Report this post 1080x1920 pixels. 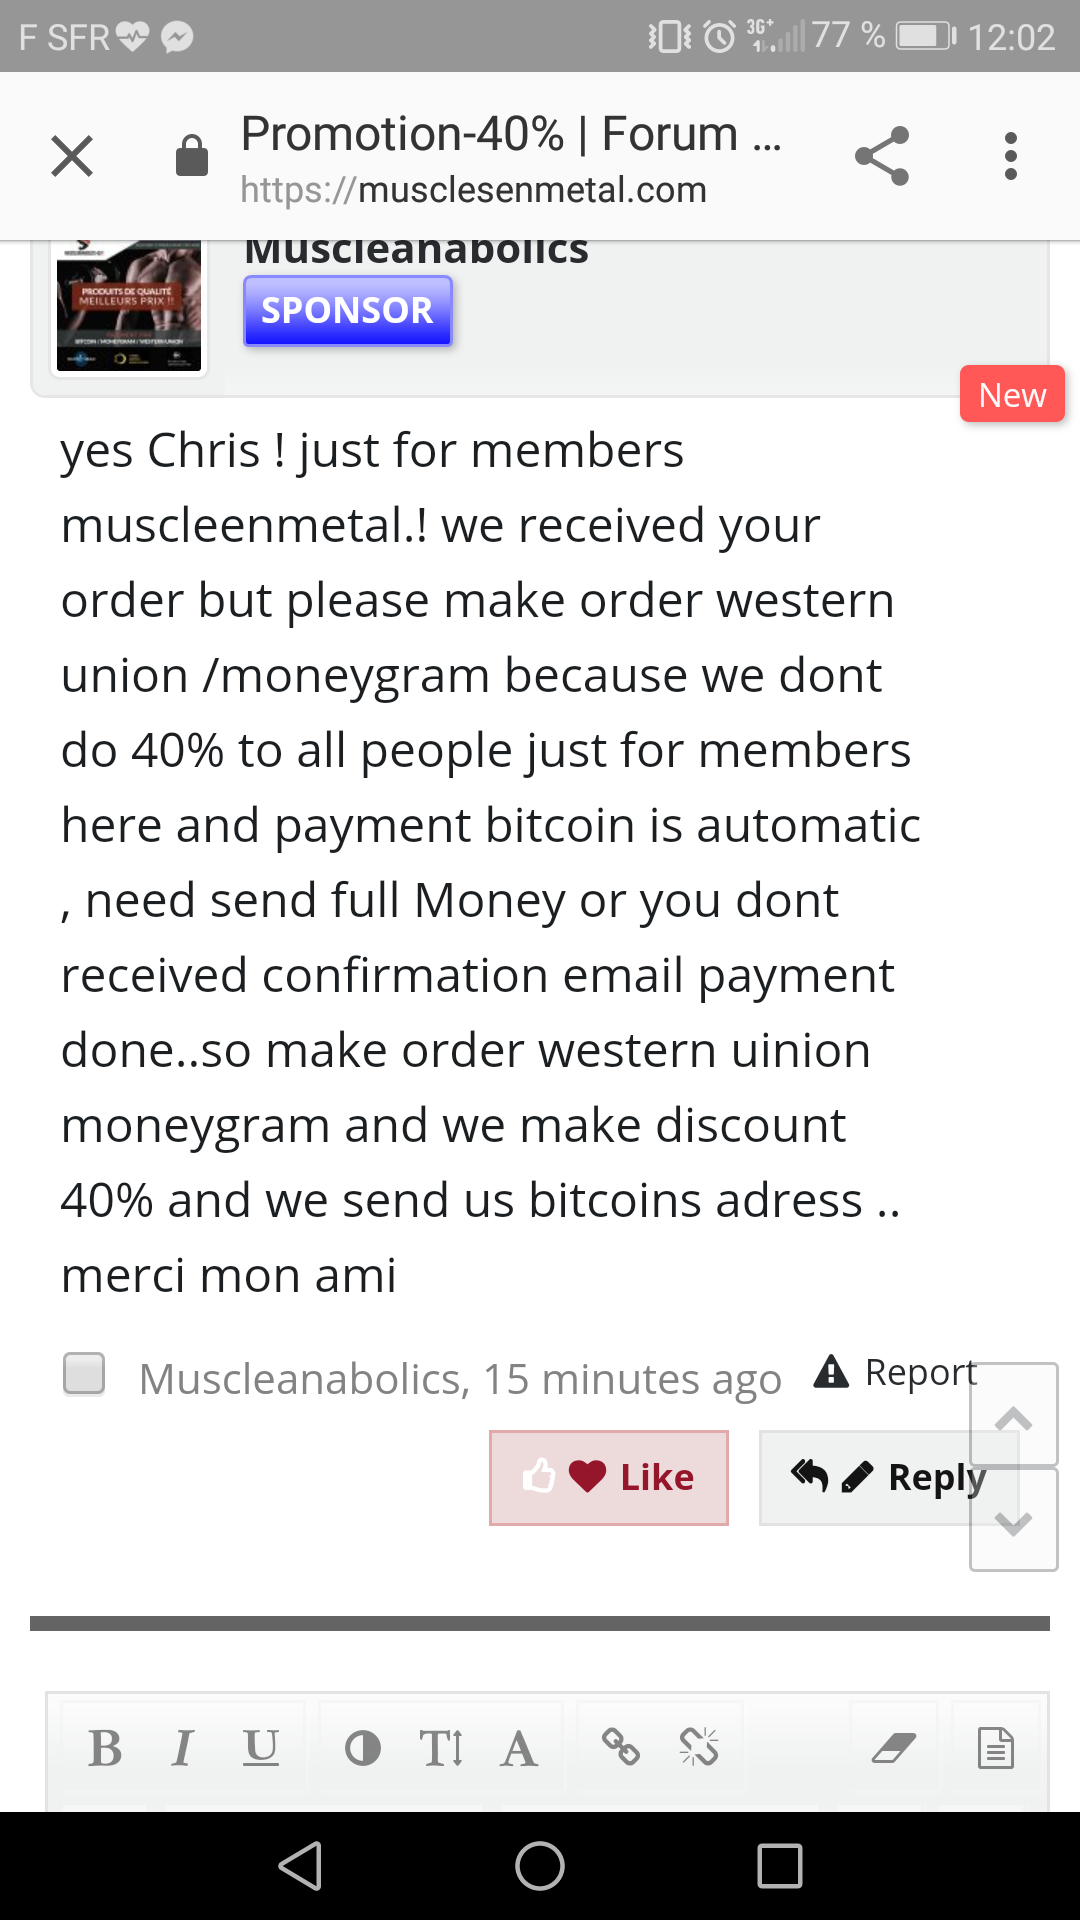click(896, 1372)
